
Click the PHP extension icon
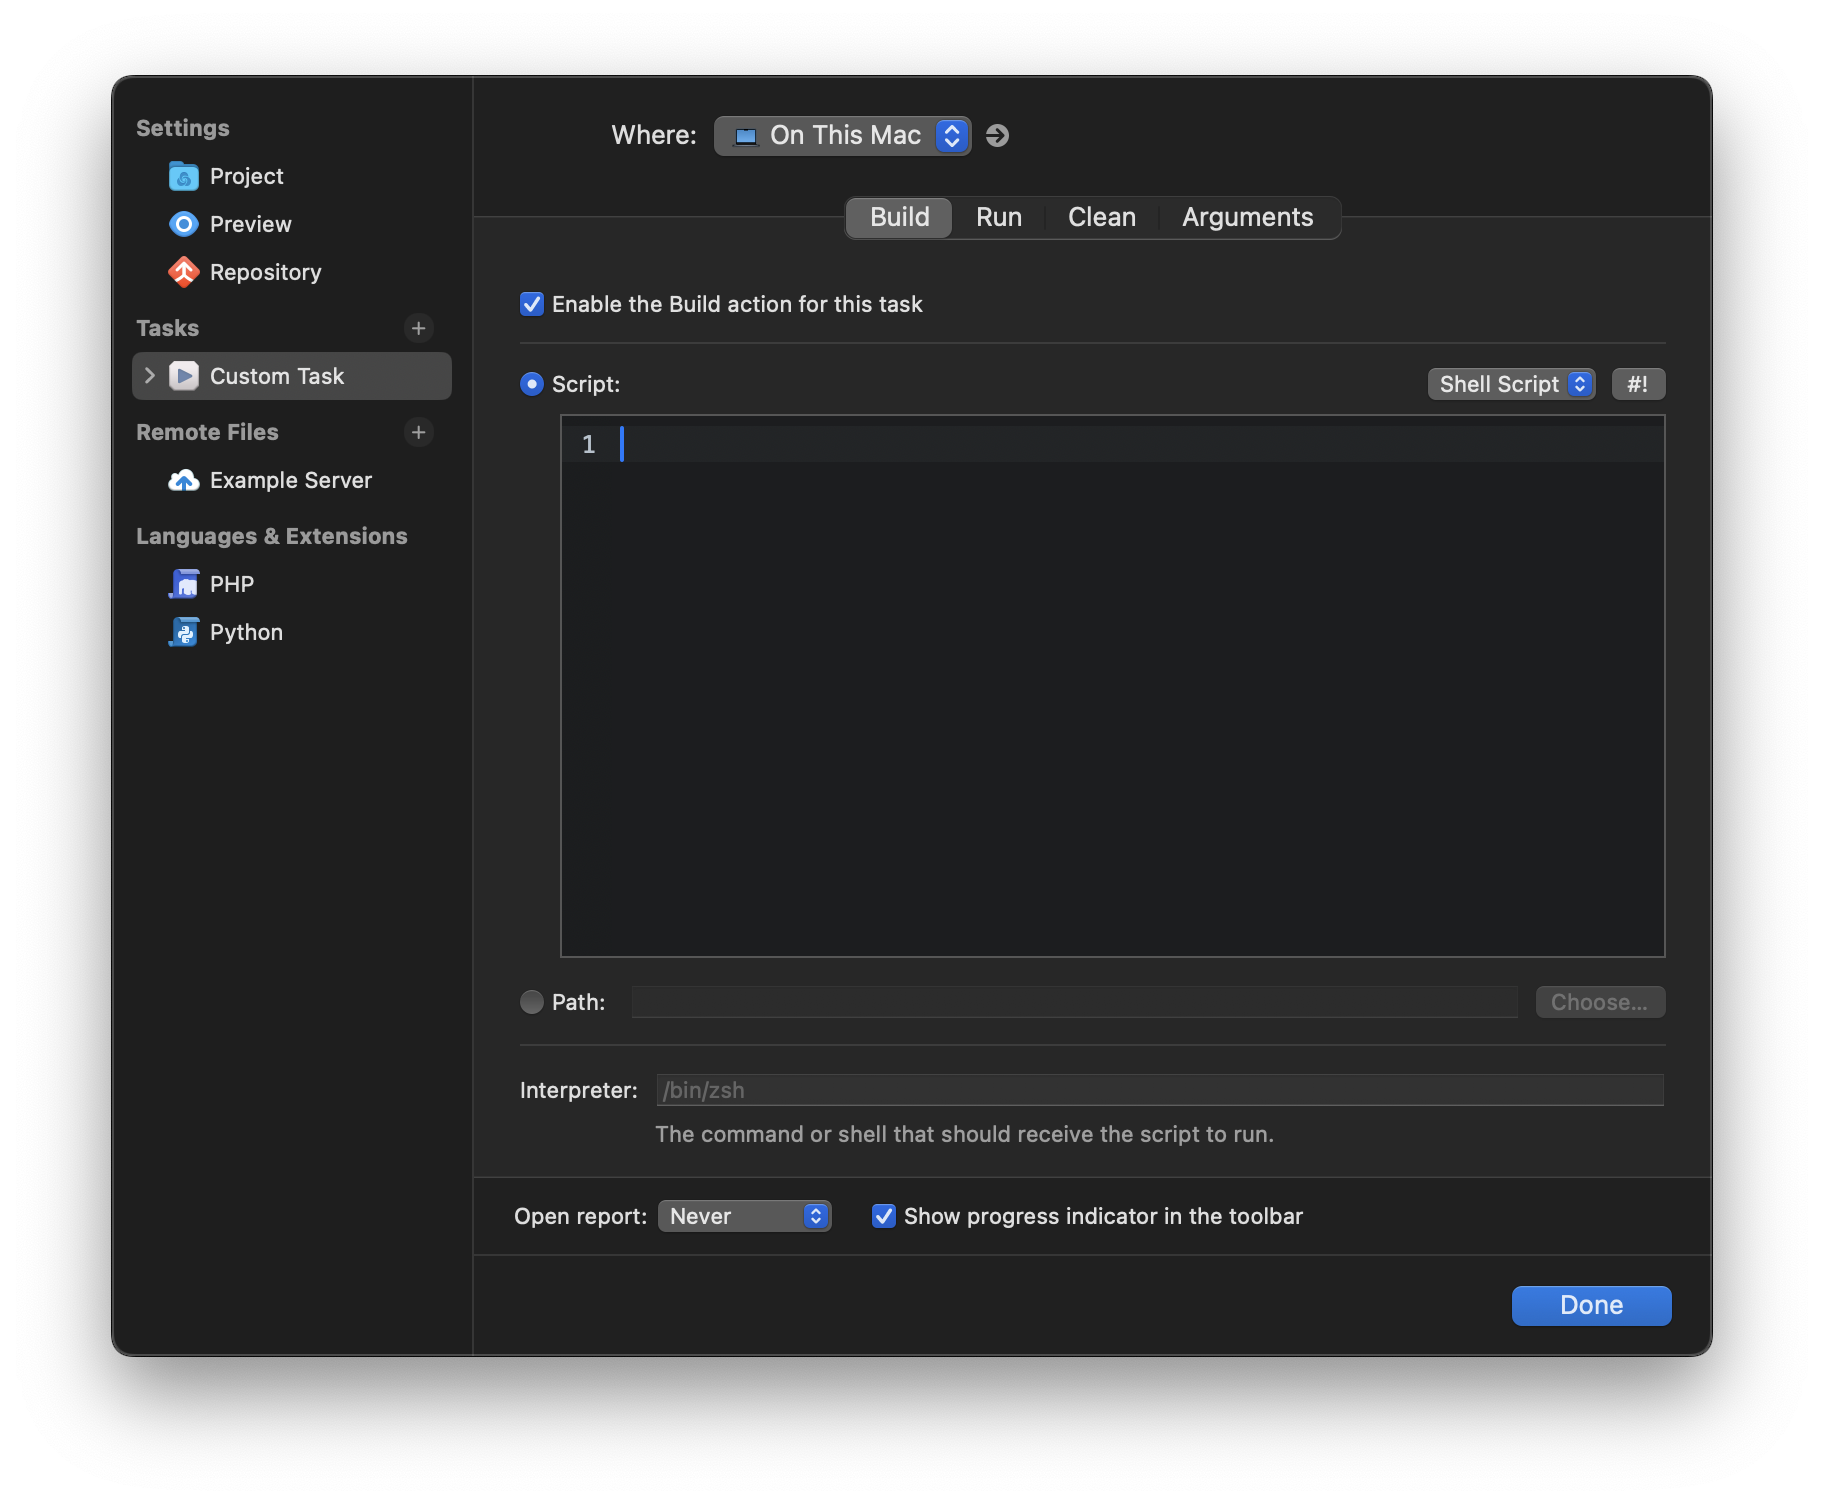click(184, 584)
